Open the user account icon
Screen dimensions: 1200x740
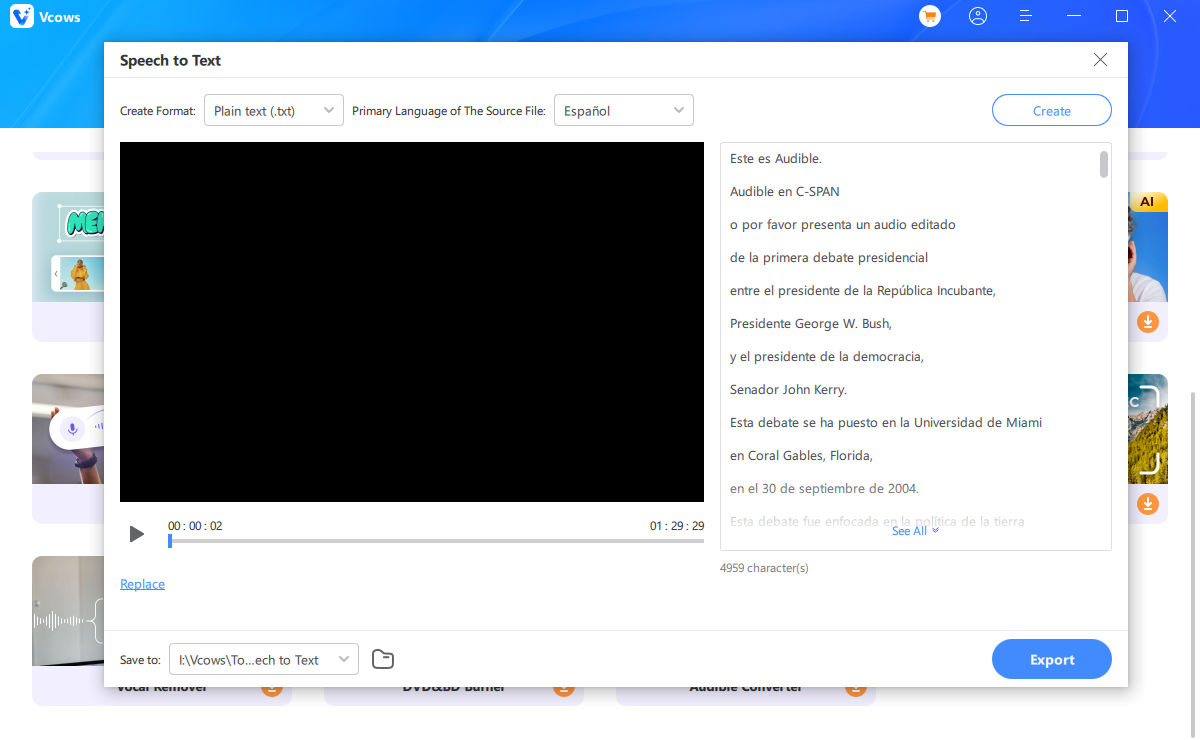pos(978,16)
